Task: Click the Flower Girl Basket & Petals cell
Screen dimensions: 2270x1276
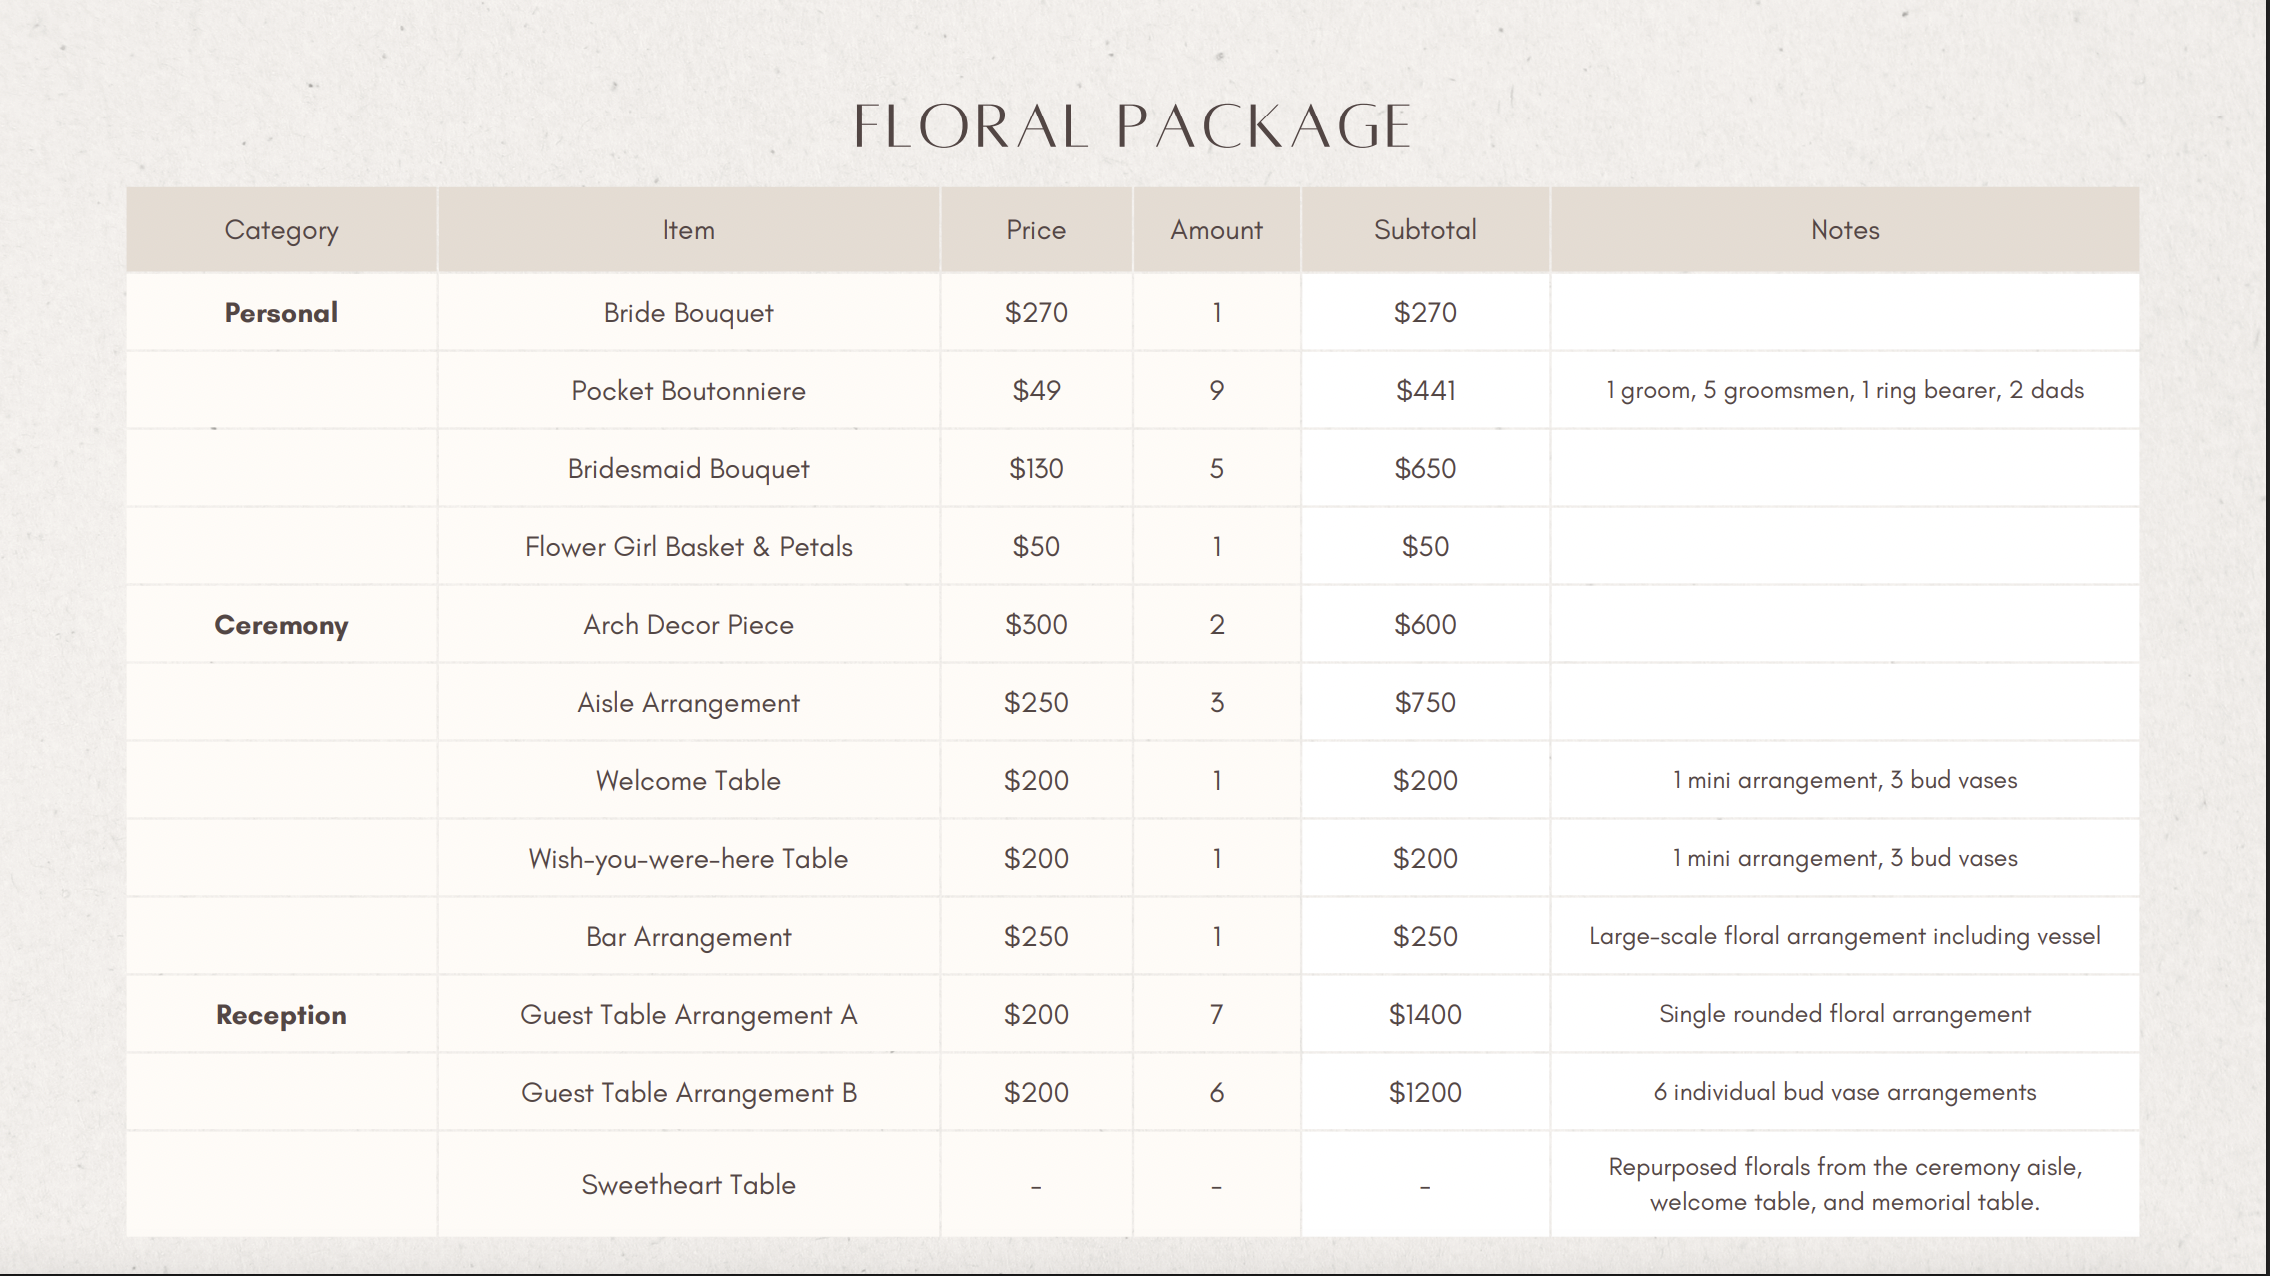Action: [688, 547]
